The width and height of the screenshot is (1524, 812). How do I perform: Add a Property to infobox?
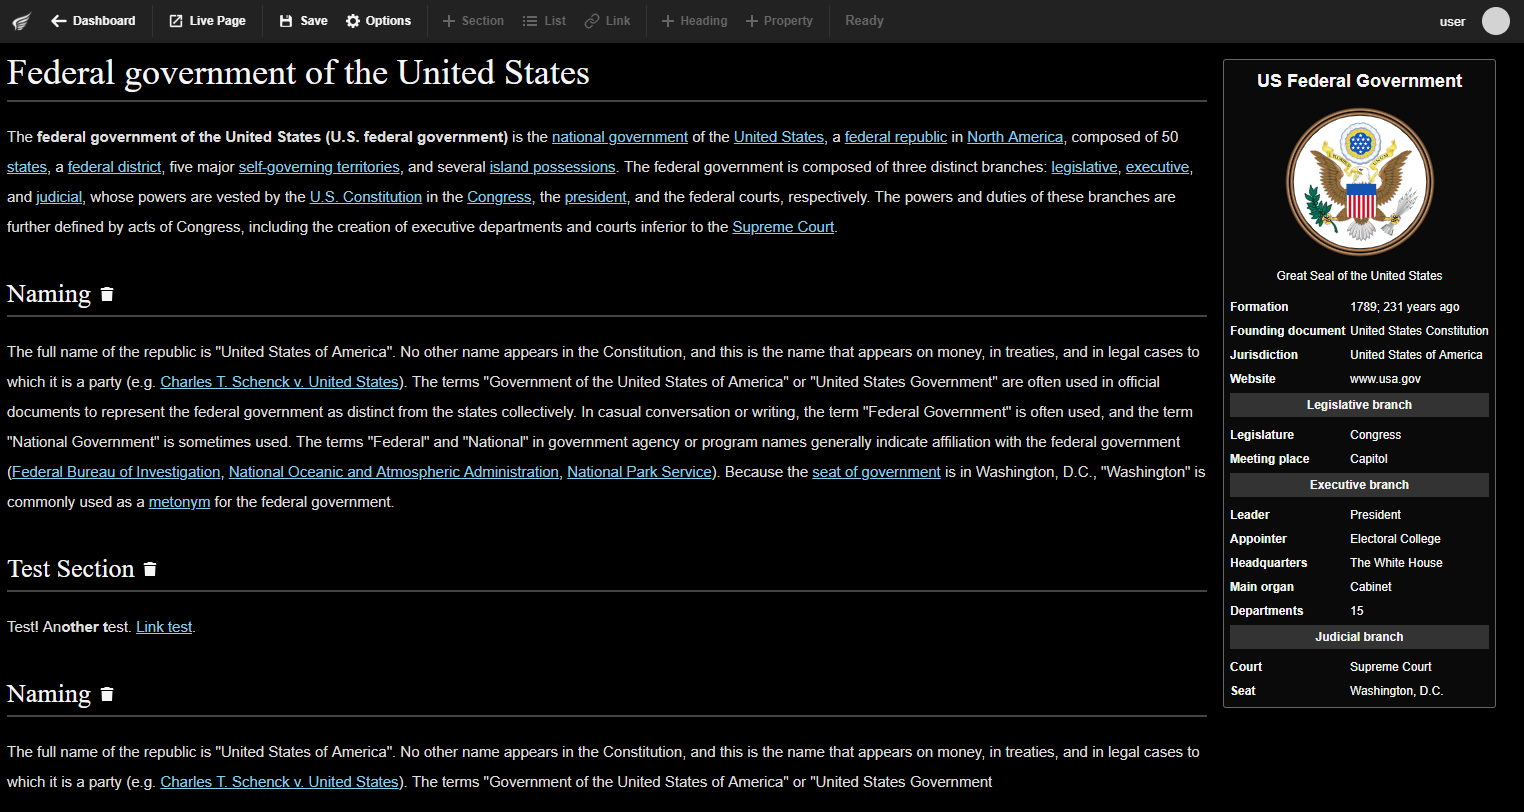pos(779,21)
